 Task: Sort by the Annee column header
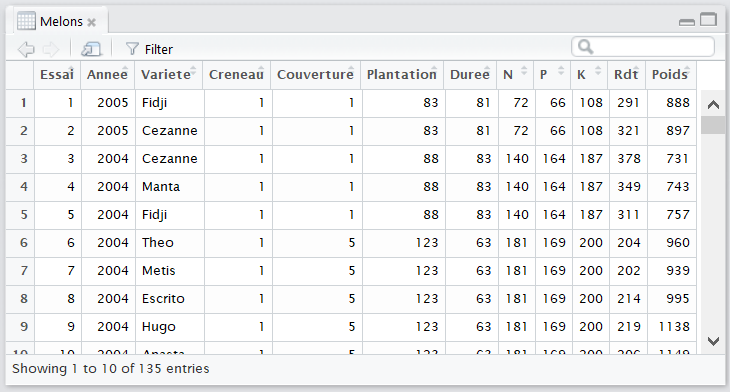pos(108,74)
